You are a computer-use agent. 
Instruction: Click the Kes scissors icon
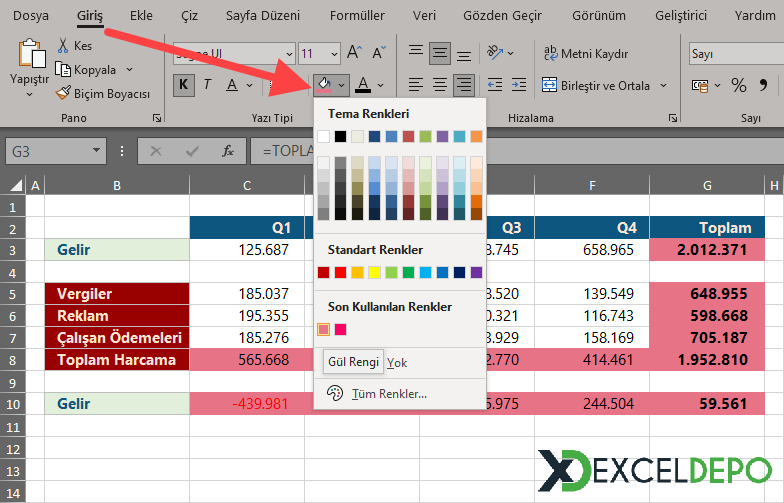coord(62,46)
